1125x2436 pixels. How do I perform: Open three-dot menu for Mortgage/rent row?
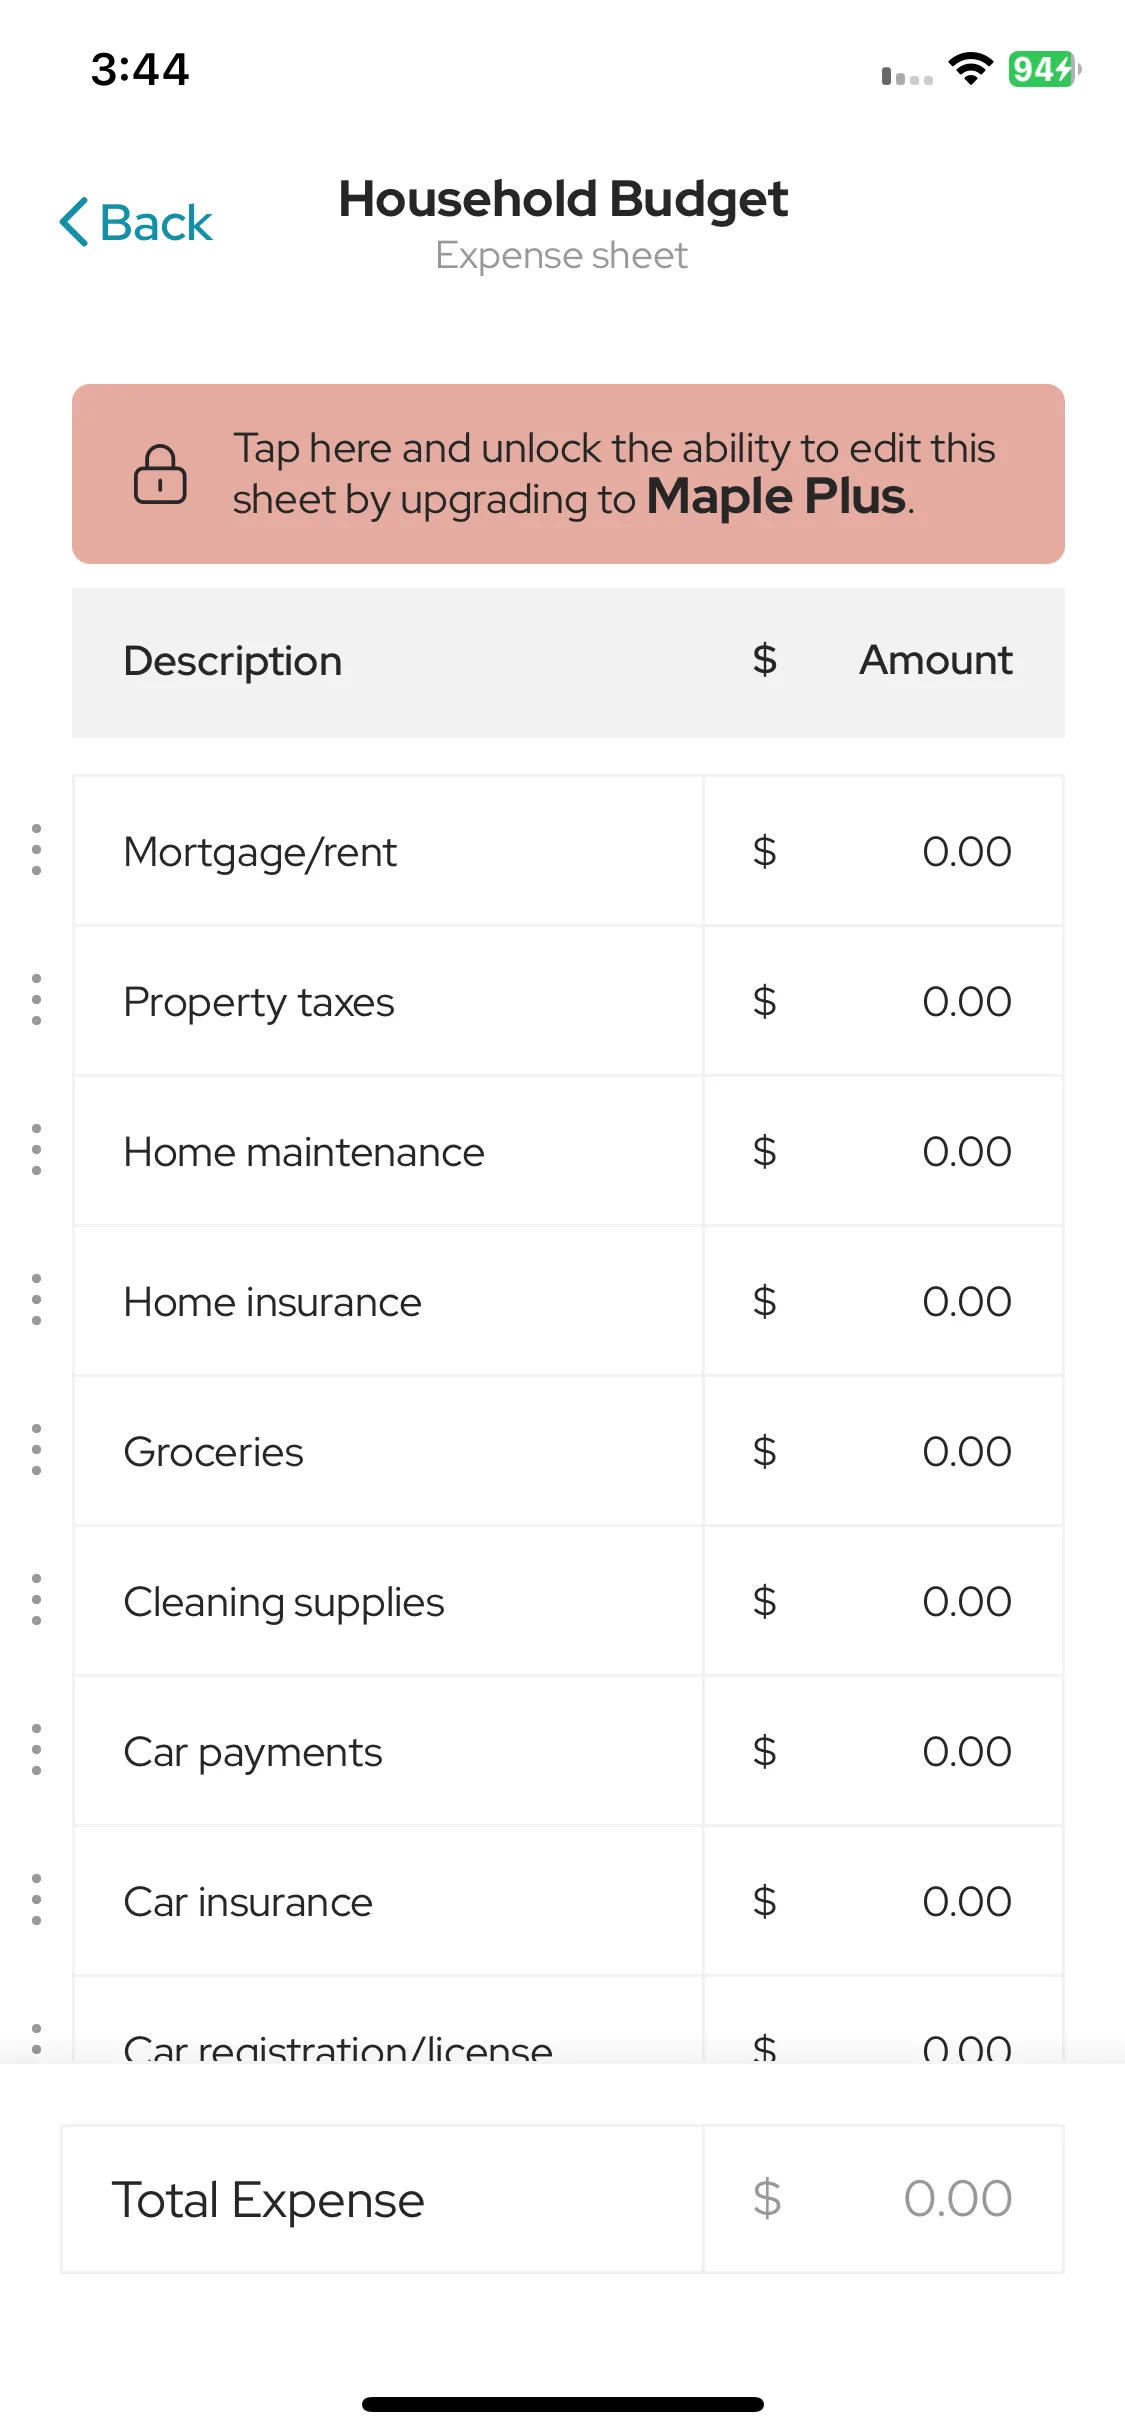click(x=36, y=850)
